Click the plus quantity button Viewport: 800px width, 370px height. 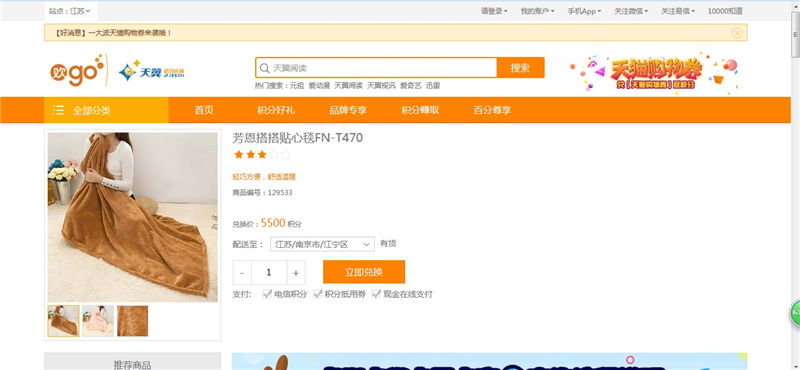(x=296, y=273)
